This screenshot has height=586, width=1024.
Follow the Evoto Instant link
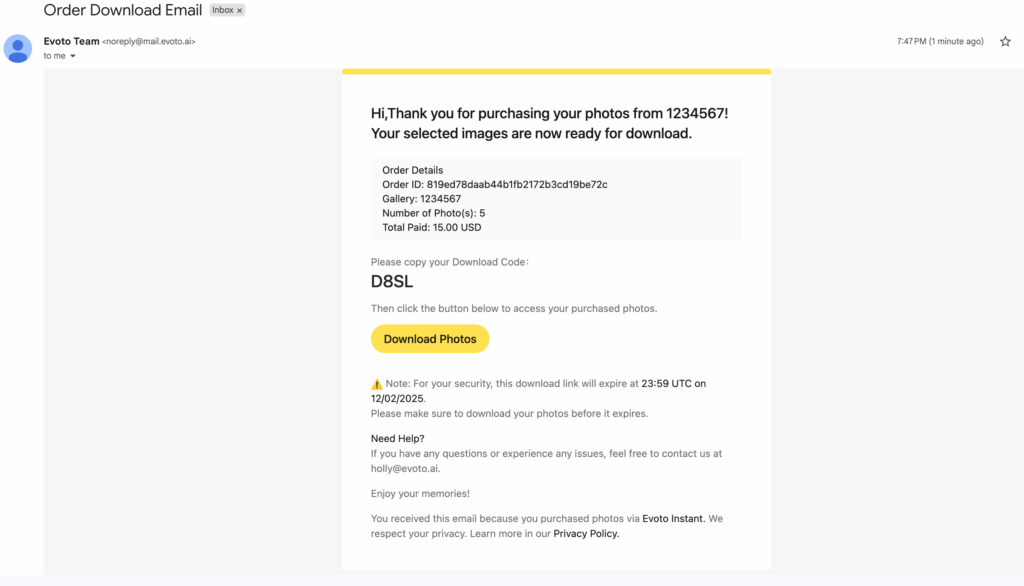click(x=673, y=519)
